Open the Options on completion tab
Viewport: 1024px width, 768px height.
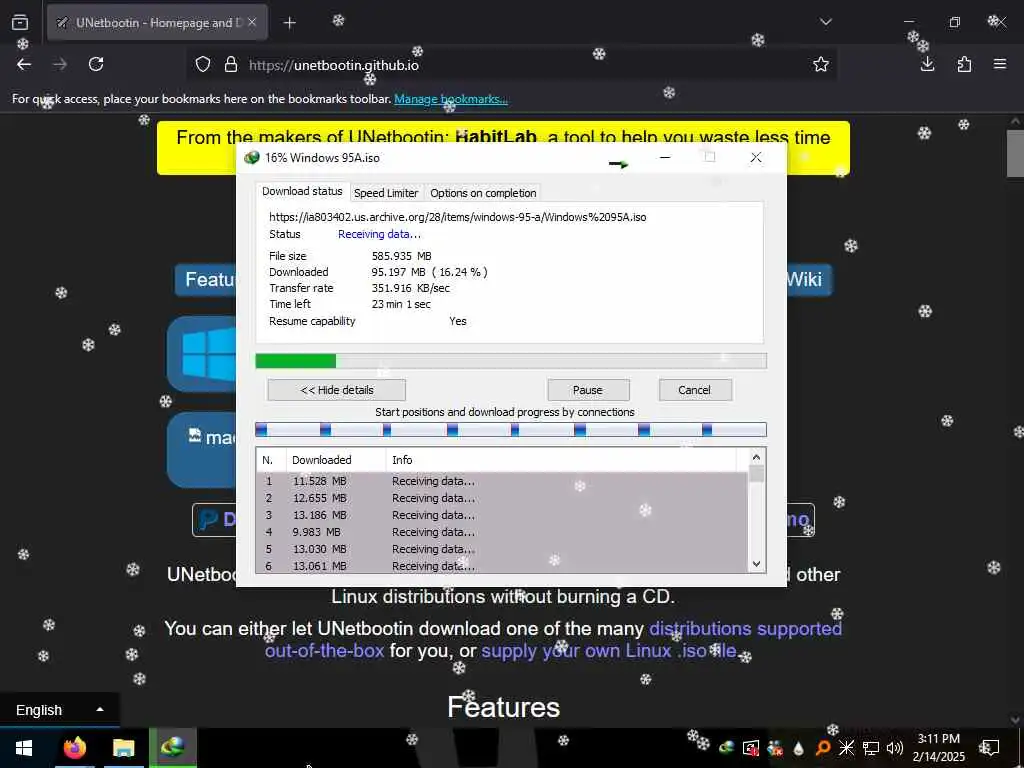coord(483,193)
